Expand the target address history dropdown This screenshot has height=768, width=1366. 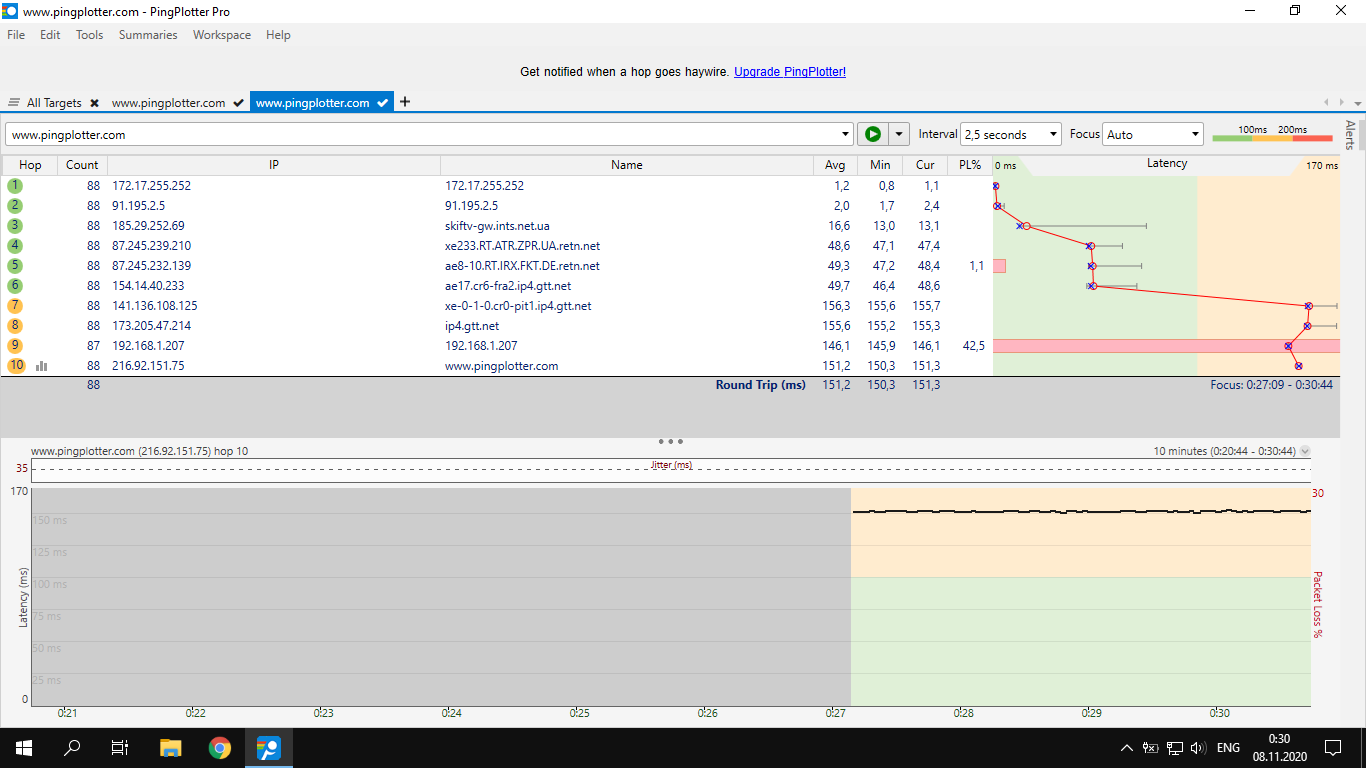click(x=846, y=134)
